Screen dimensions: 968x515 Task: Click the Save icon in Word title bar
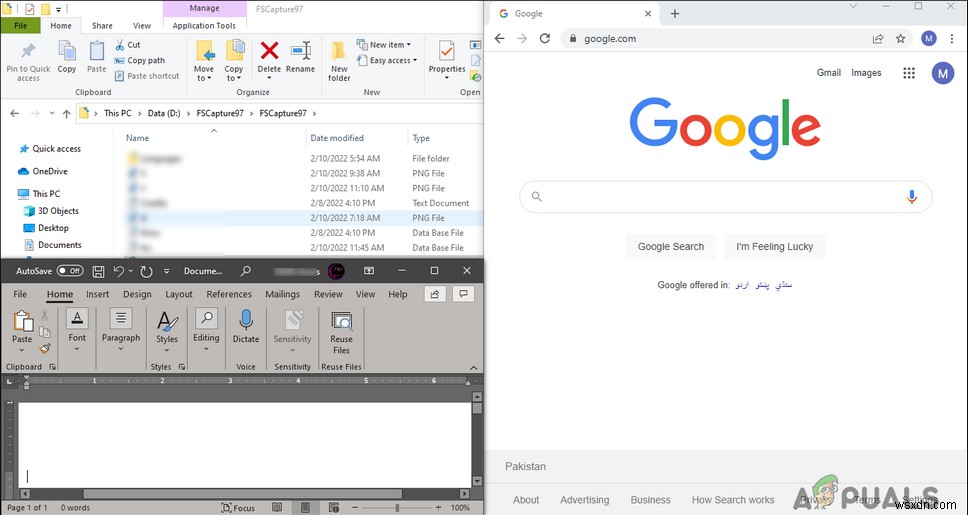point(98,271)
